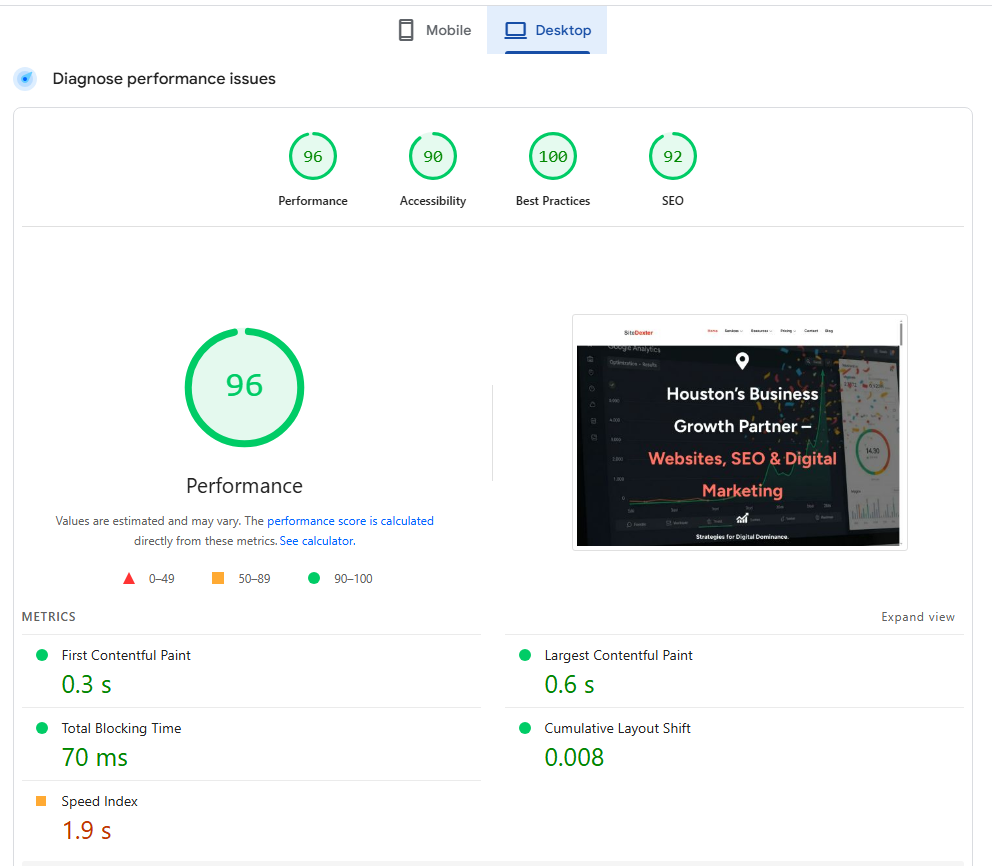The height and width of the screenshot is (866, 992).
Task: Click the green dot beside First Contentful Paint
Action: [42, 655]
